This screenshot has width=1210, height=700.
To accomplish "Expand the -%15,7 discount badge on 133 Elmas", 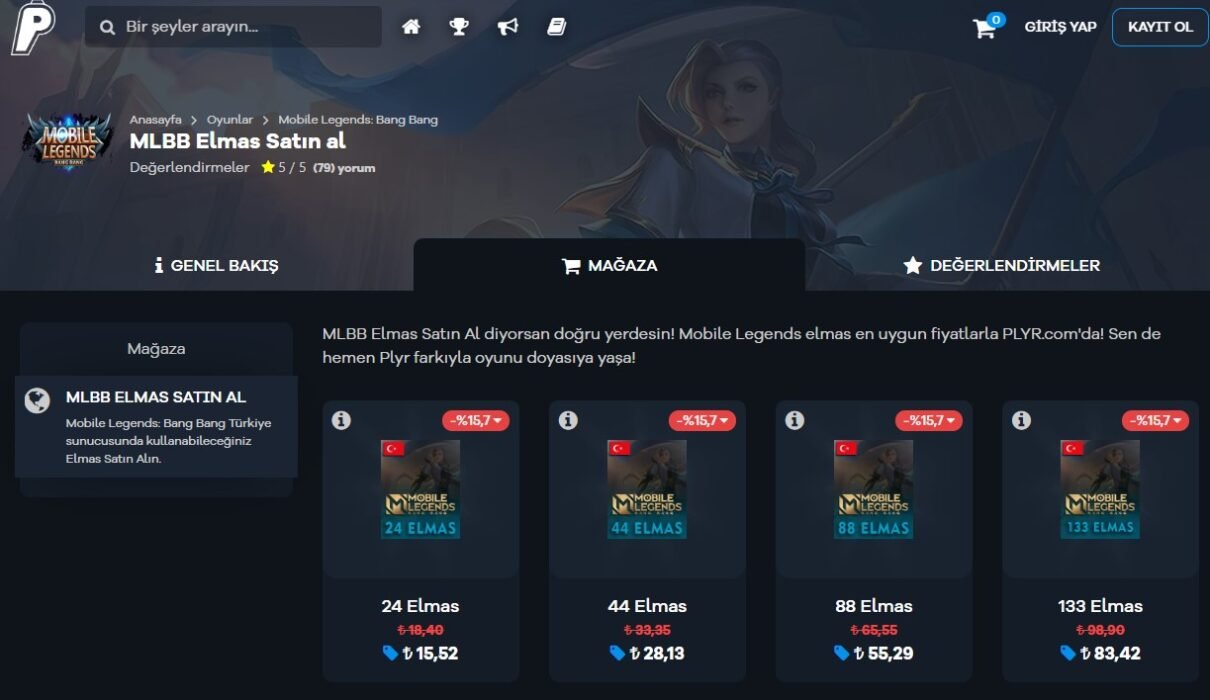I will click(x=1155, y=421).
